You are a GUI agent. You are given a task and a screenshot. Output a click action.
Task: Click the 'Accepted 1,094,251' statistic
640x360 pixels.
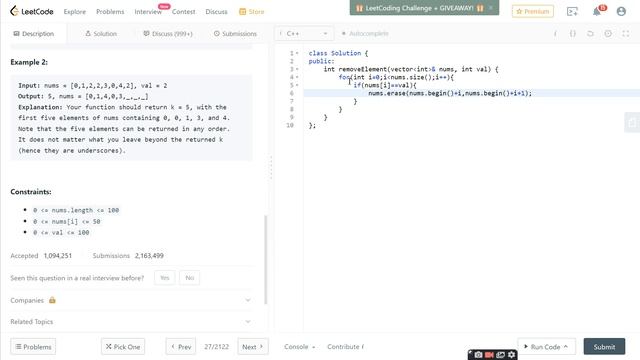[41, 256]
